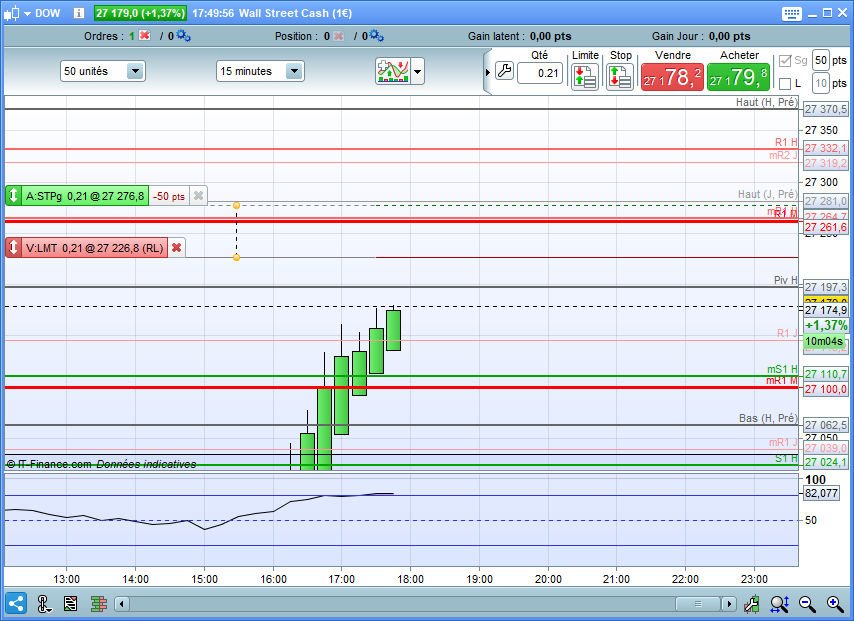This screenshot has width=854, height=621.
Task: Click the scrollbar right arrow
Action: 729,604
